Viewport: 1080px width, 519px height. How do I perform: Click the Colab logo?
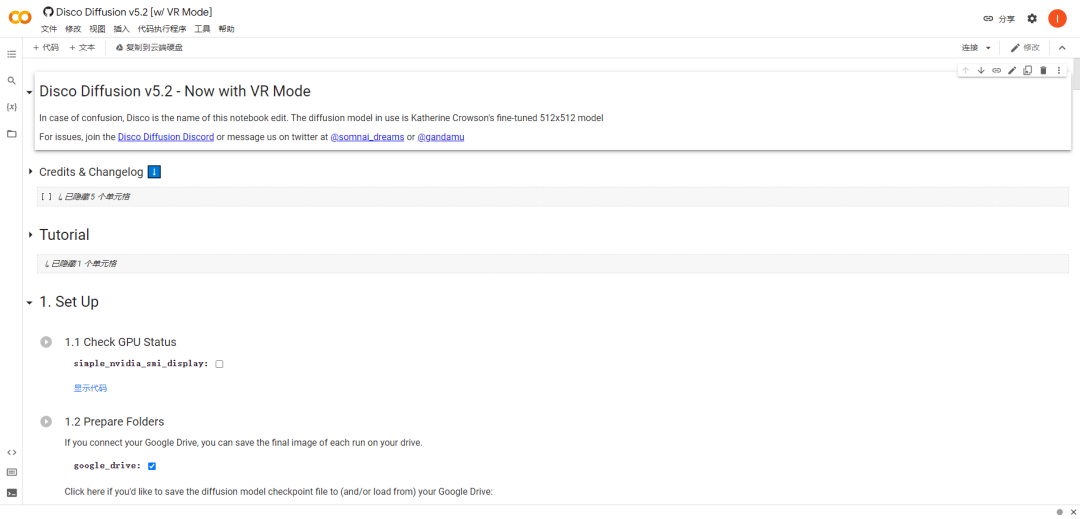pyautogui.click(x=20, y=17)
